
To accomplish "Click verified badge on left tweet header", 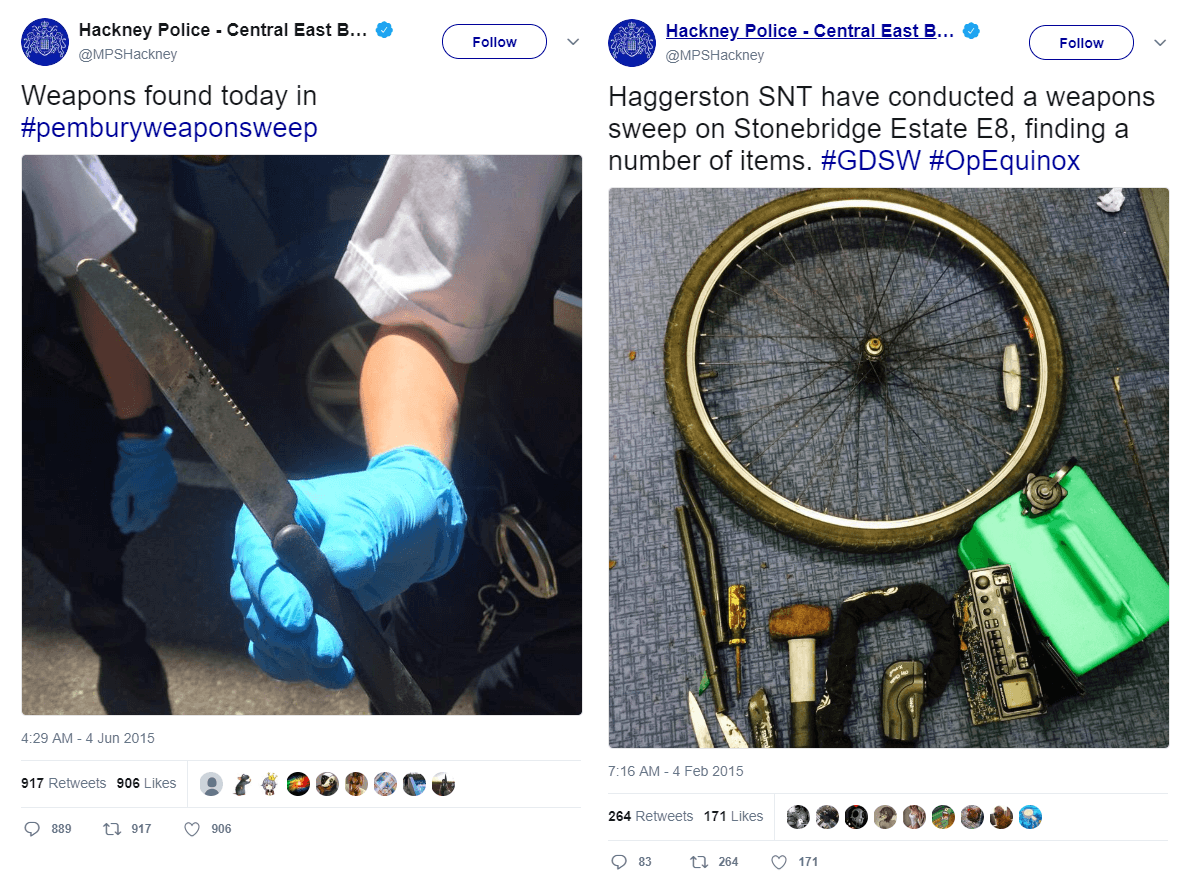I will pos(385,30).
